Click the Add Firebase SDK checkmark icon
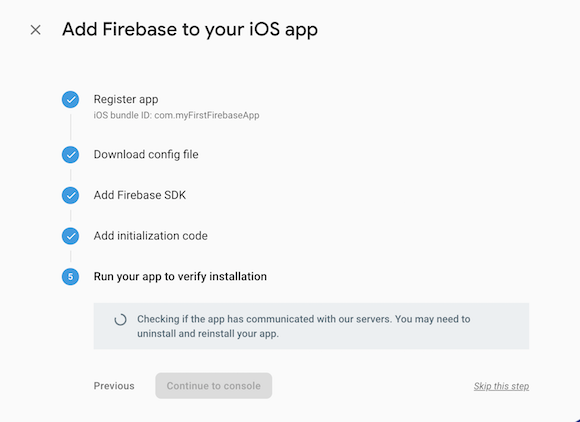580x422 pixels. coord(70,195)
